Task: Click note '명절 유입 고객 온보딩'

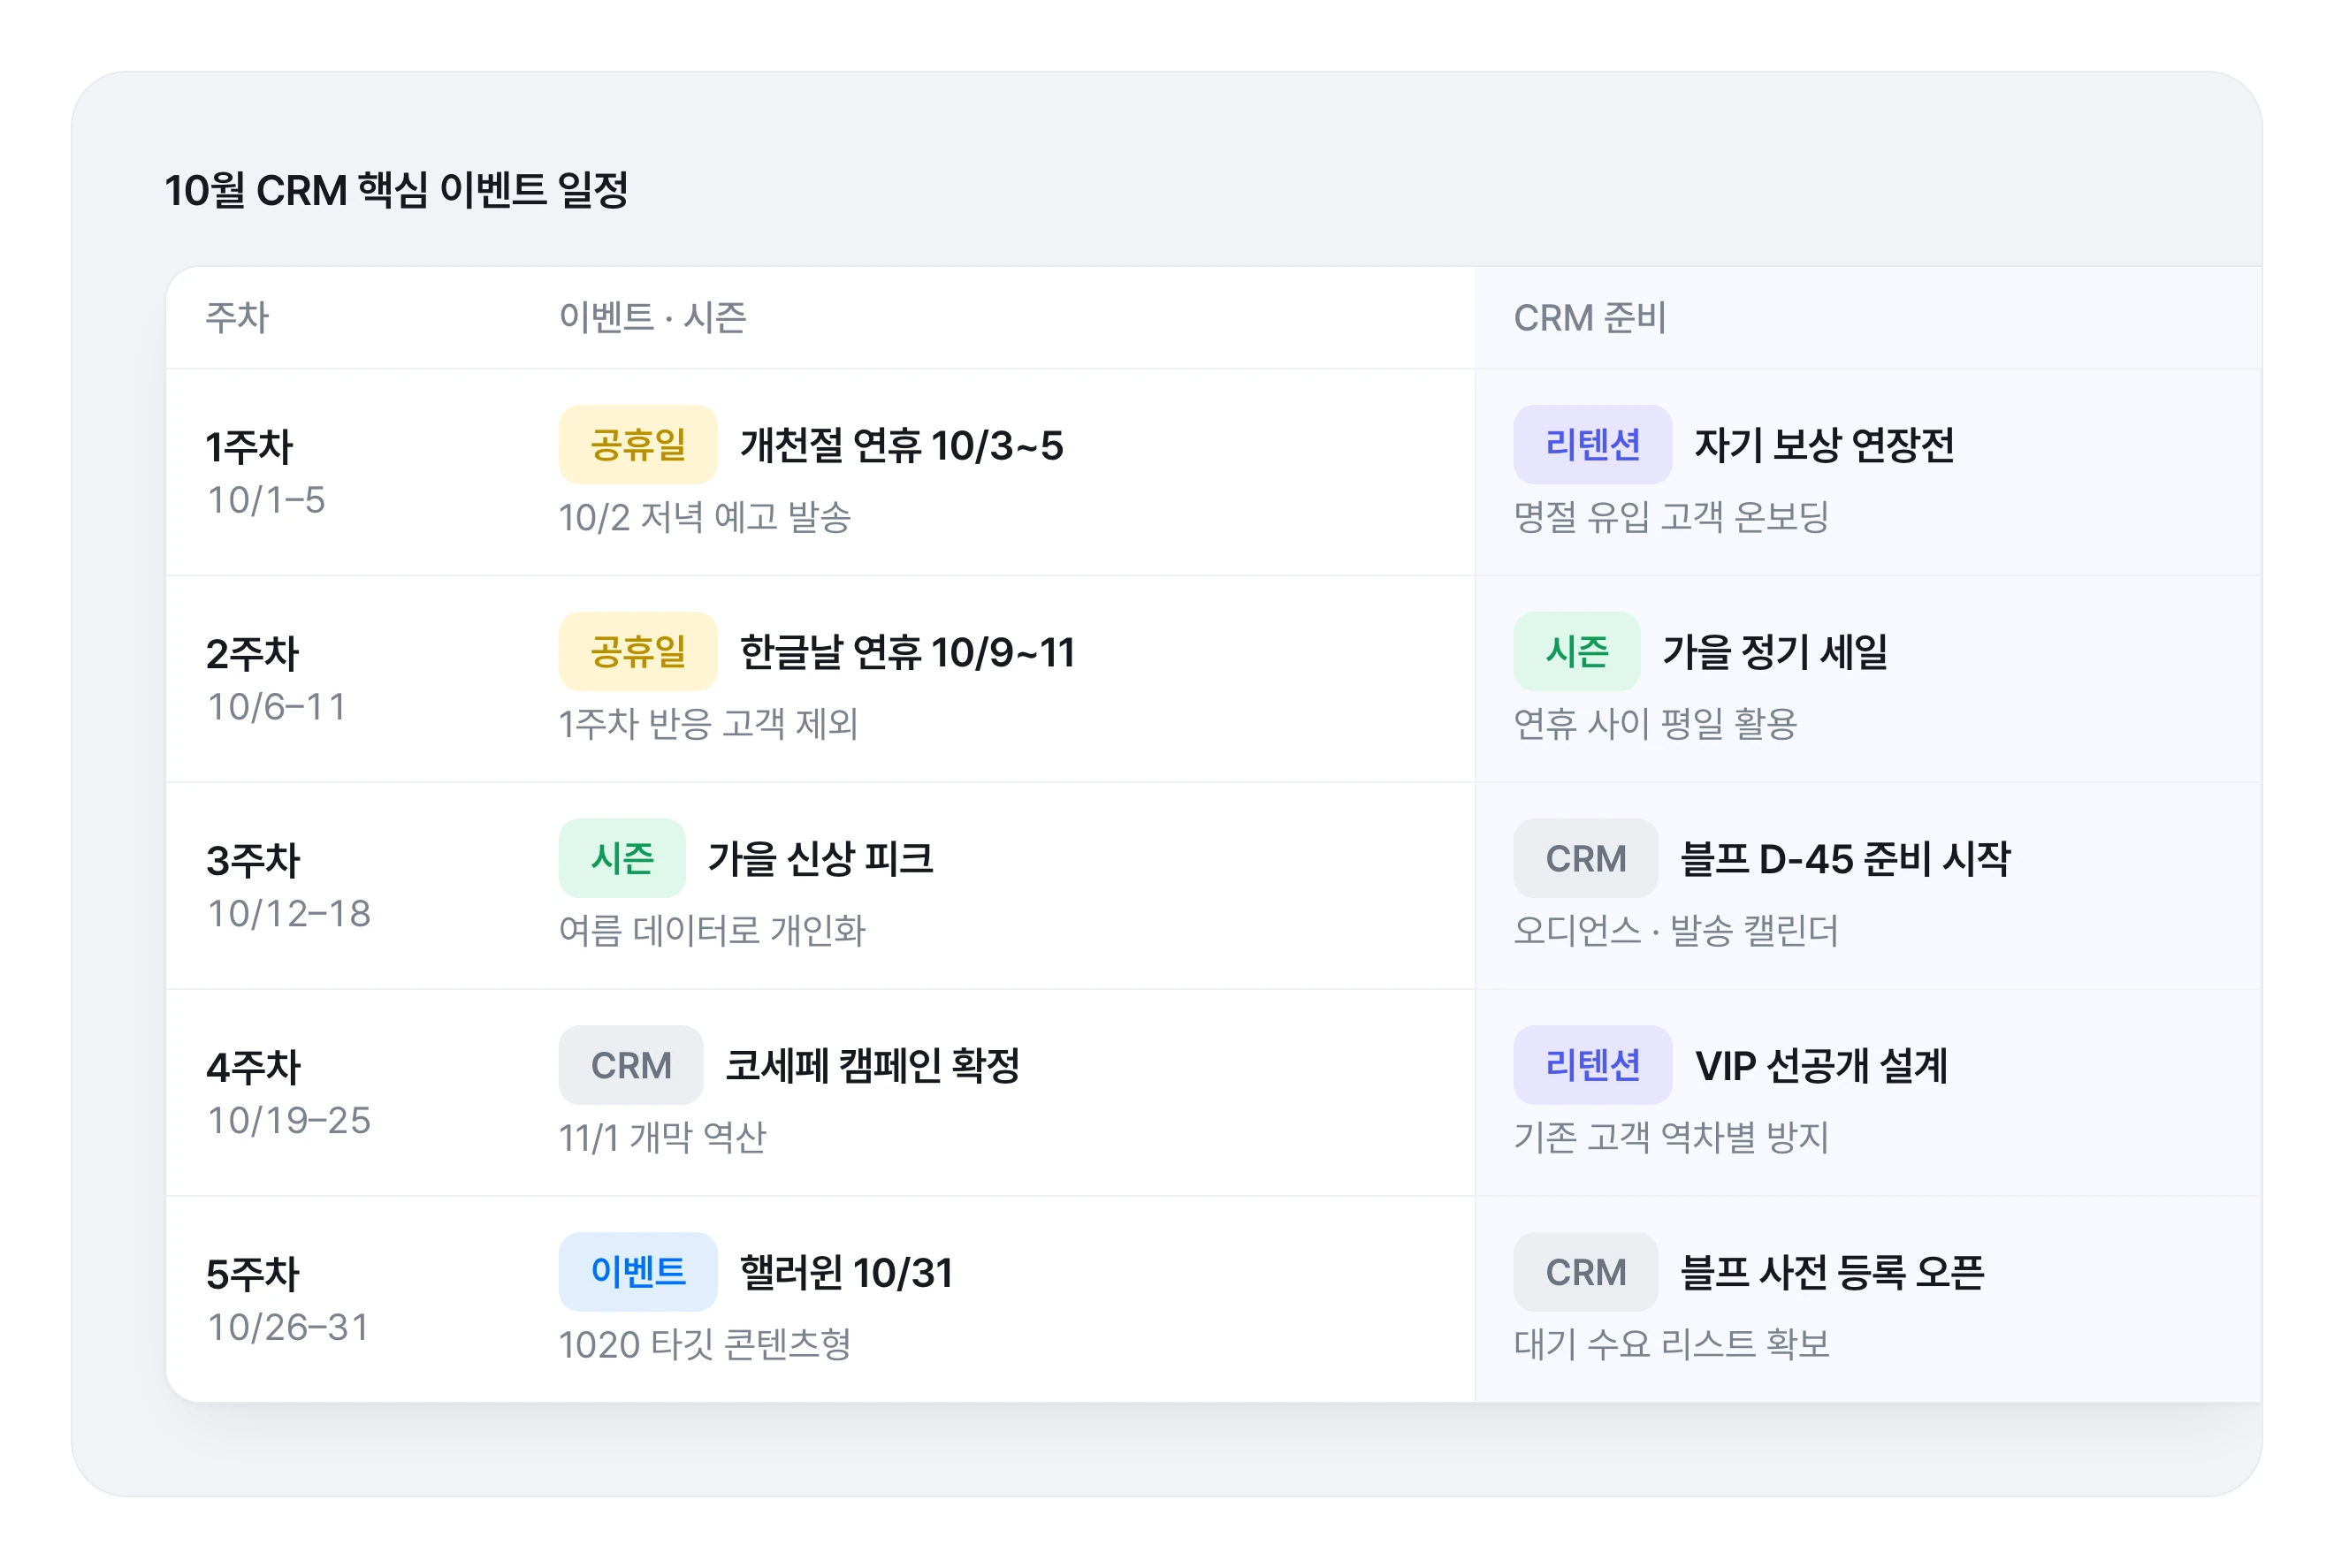Action: click(x=1671, y=517)
